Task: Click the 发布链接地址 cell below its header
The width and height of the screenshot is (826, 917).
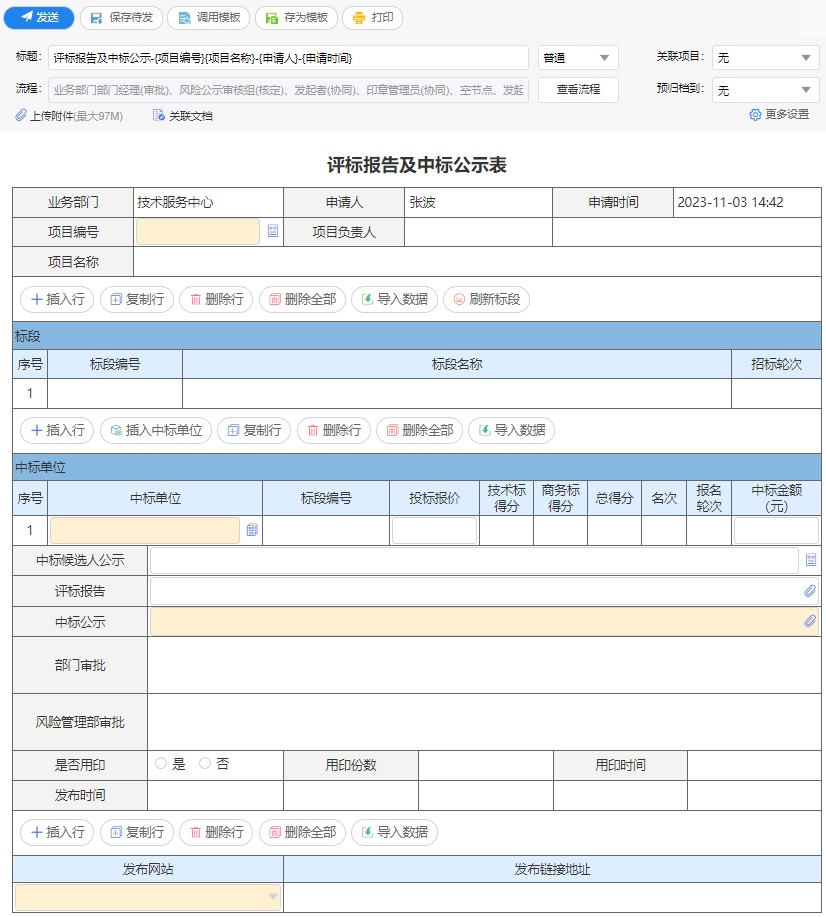Action: 552,897
